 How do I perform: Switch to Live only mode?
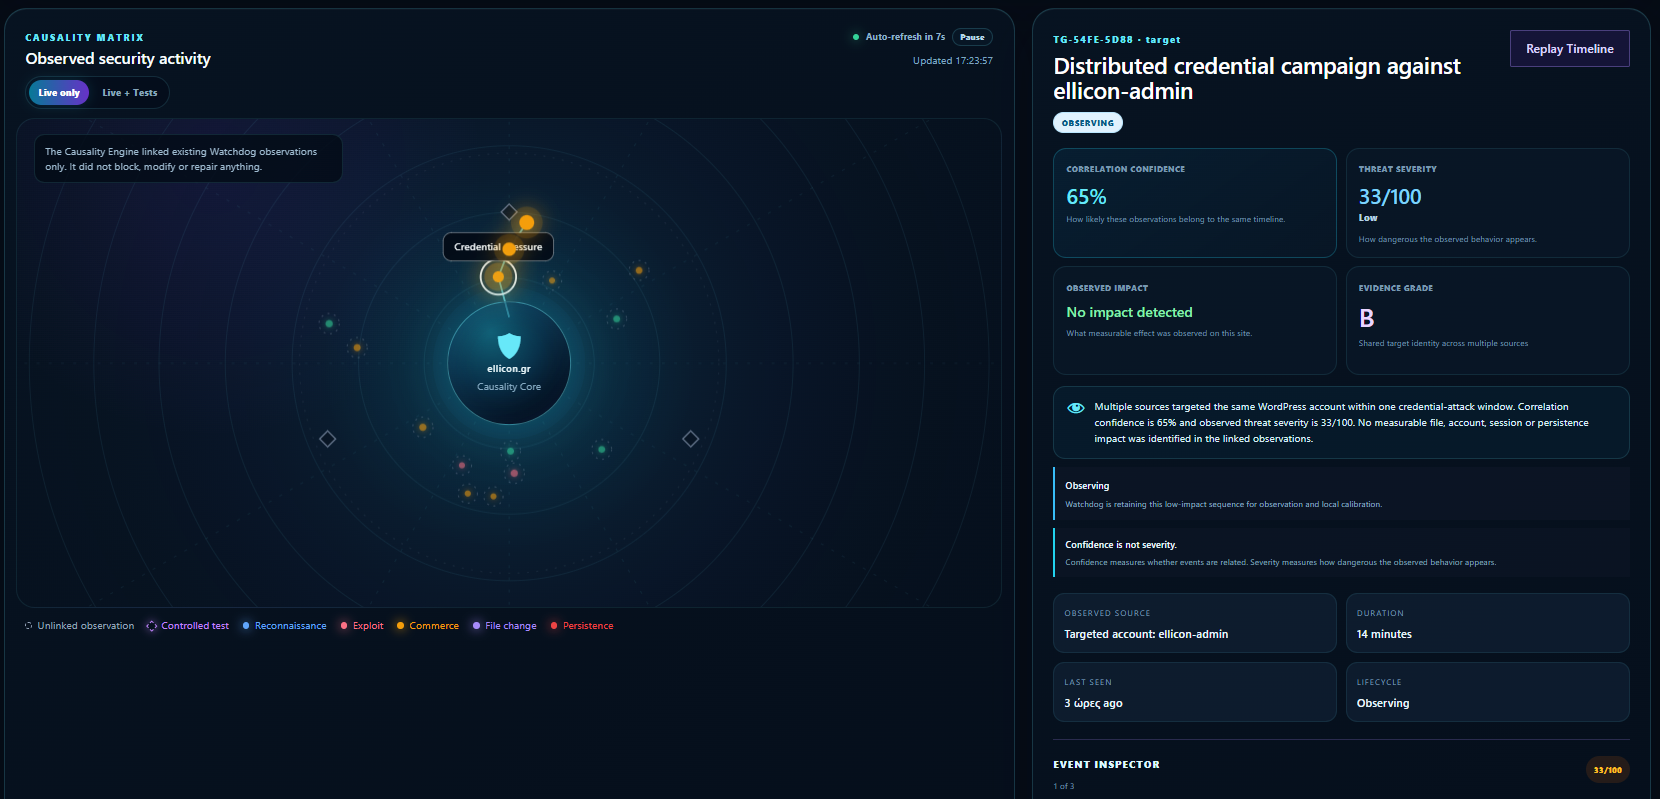59,93
